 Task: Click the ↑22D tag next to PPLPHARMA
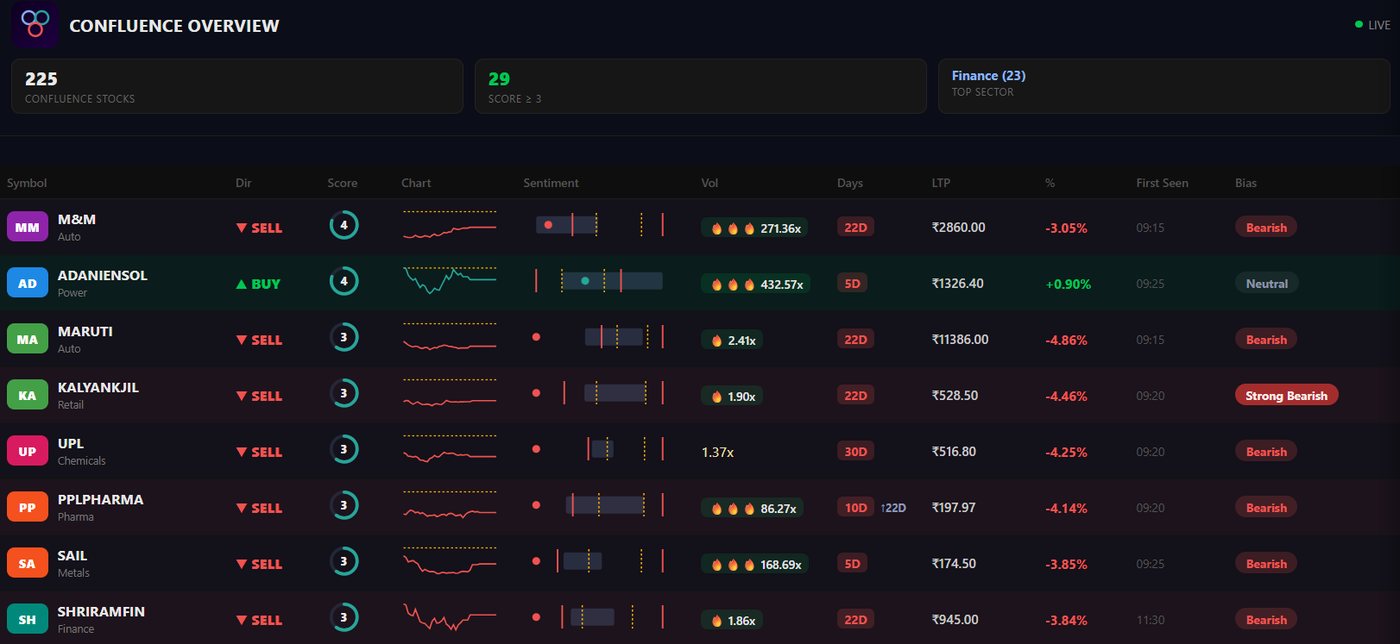pos(893,508)
